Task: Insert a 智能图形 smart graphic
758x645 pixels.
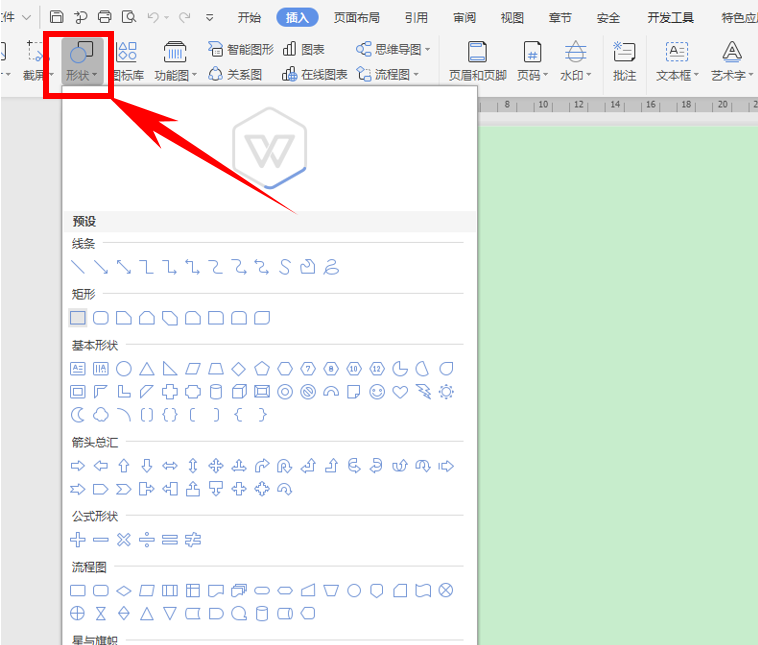Action: (241, 49)
